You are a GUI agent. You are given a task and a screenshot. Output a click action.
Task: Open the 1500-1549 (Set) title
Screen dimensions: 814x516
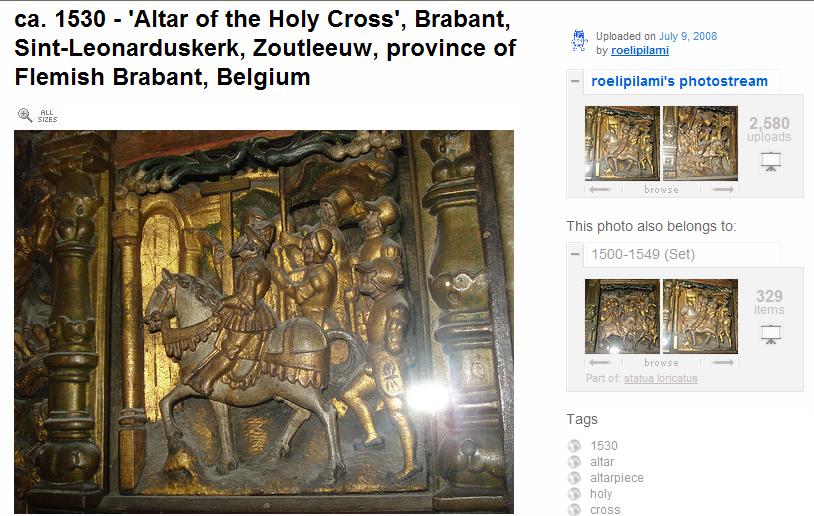tap(643, 254)
